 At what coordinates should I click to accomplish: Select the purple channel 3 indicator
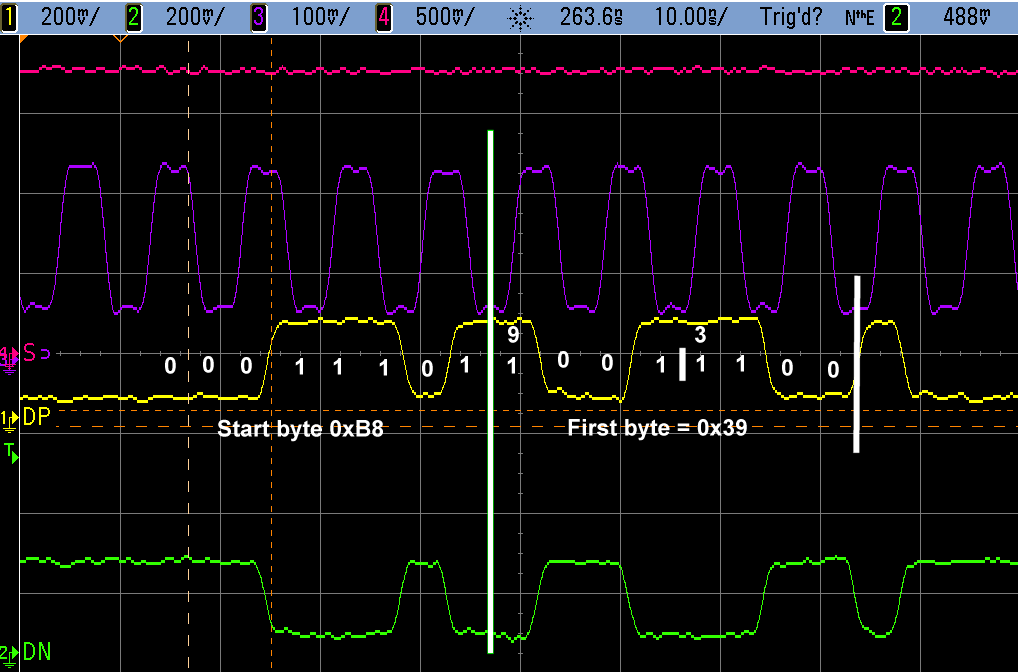click(258, 16)
